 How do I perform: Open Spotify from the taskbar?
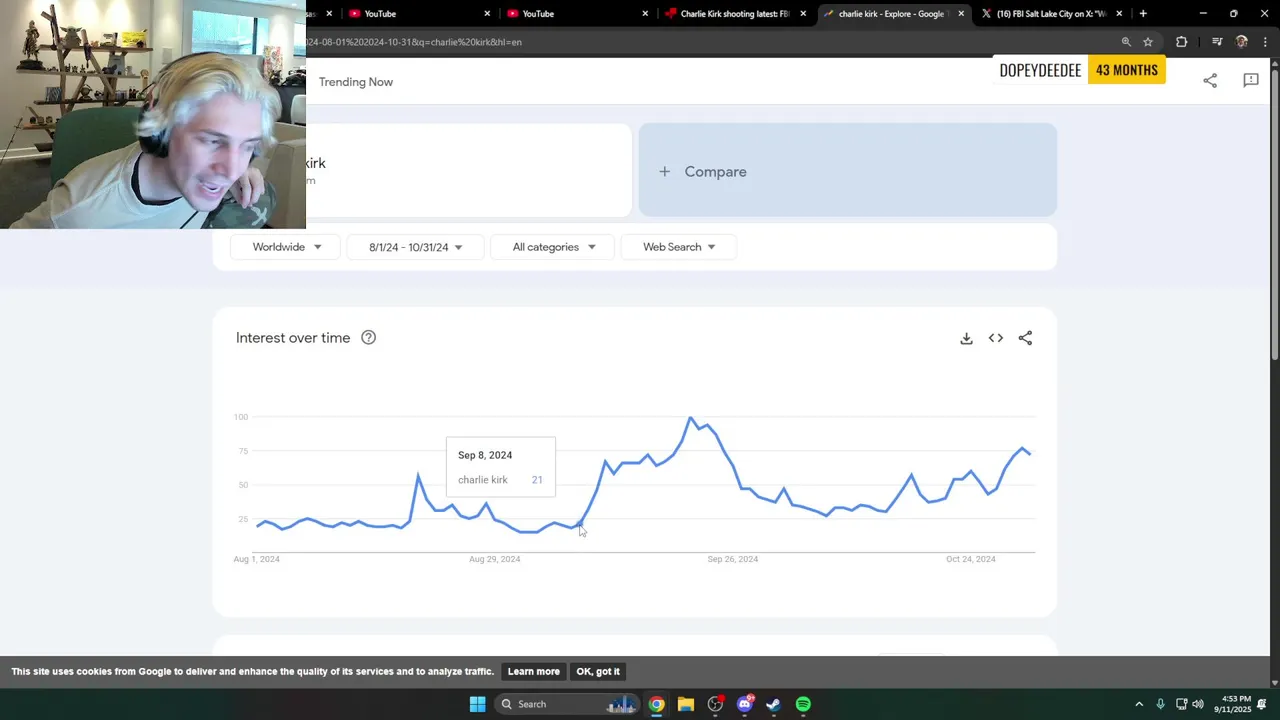803,704
